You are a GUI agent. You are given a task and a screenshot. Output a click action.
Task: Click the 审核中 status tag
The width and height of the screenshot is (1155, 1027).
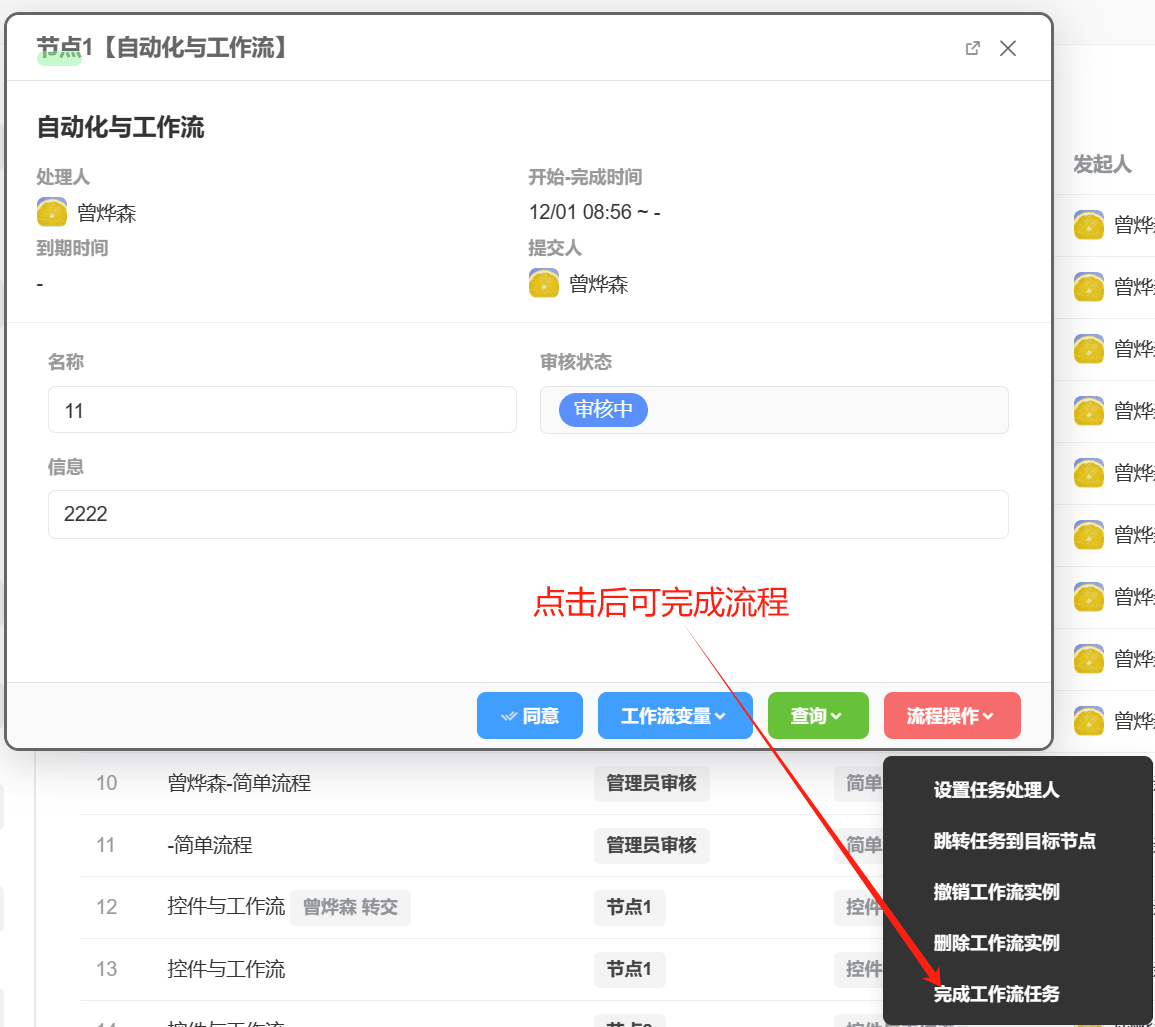pos(603,410)
